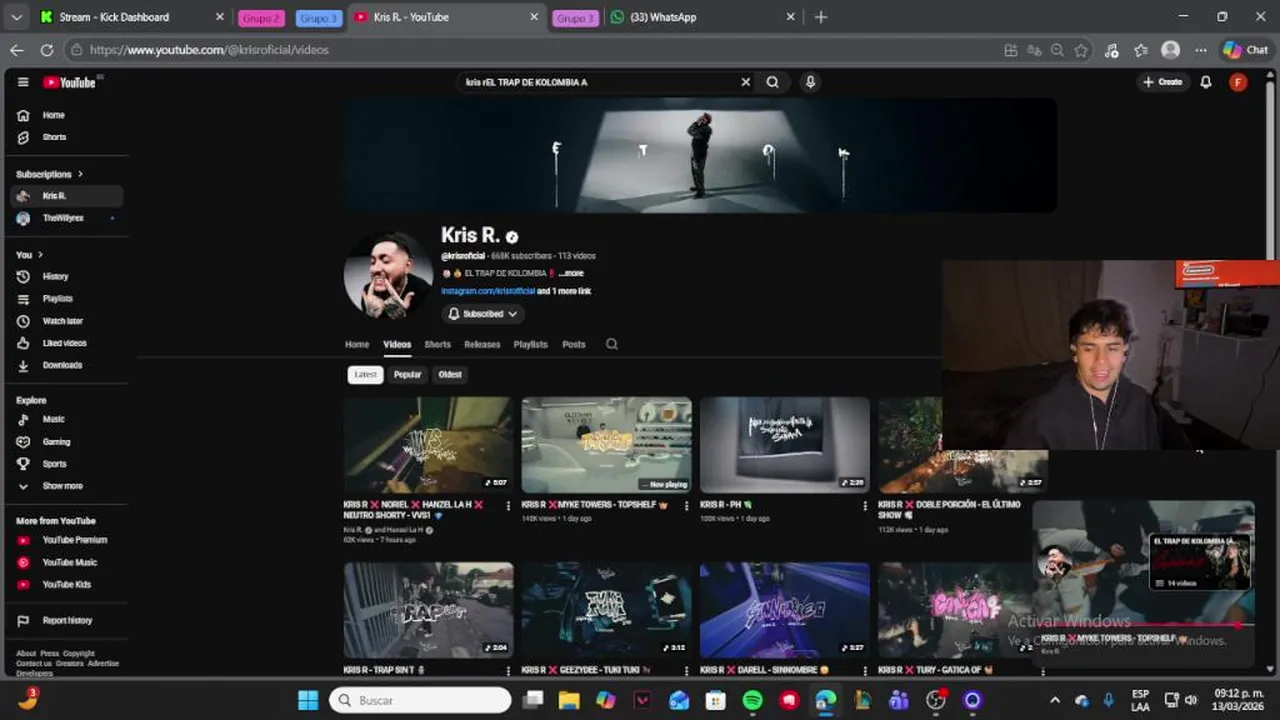Image resolution: width=1280 pixels, height=720 pixels.
Task: Search within the channel using magnifier icon
Action: (x=612, y=344)
